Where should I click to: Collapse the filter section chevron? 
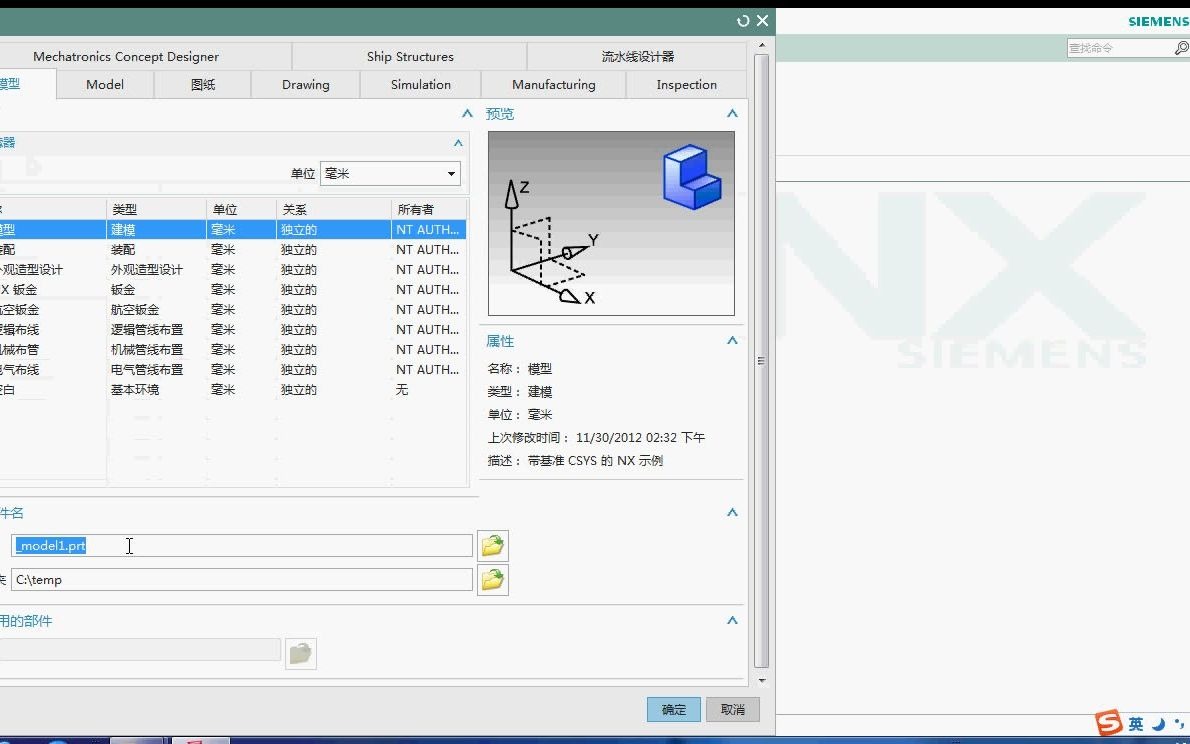tap(458, 143)
